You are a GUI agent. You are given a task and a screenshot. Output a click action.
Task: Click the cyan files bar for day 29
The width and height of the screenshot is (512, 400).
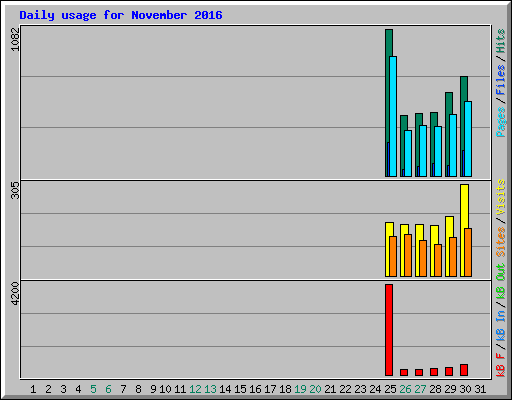click(x=453, y=145)
